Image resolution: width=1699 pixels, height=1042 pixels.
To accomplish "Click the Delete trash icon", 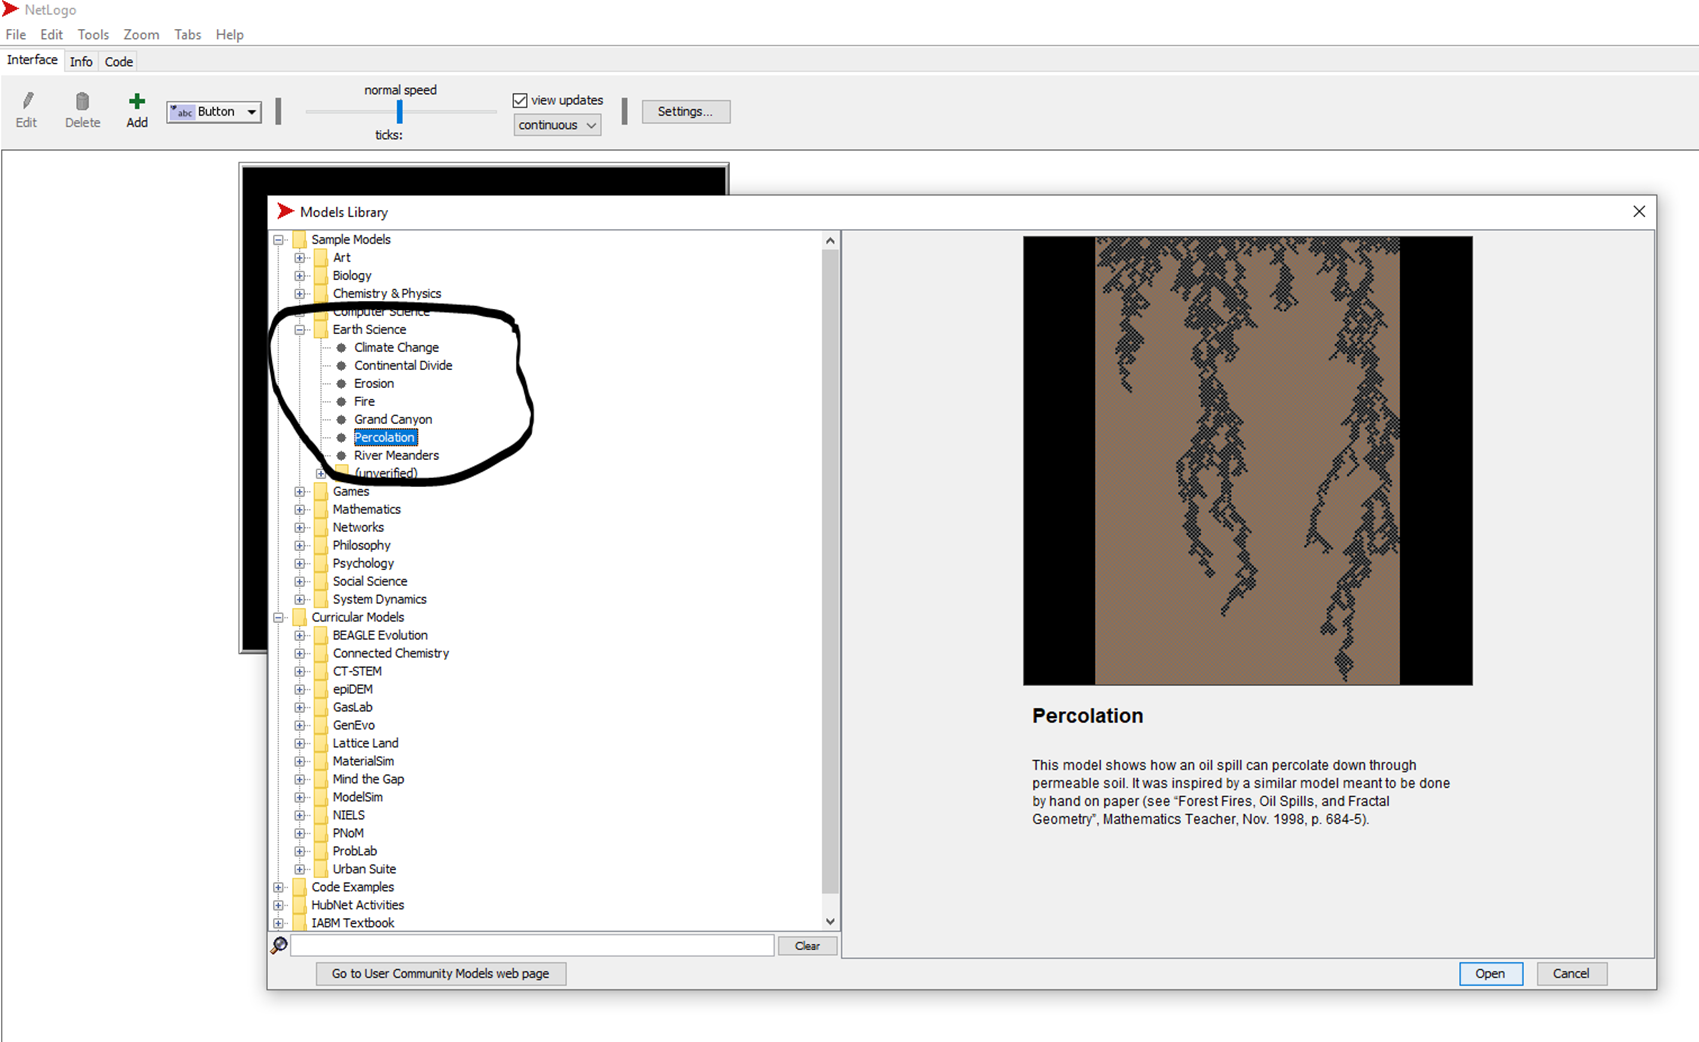I will click(82, 101).
